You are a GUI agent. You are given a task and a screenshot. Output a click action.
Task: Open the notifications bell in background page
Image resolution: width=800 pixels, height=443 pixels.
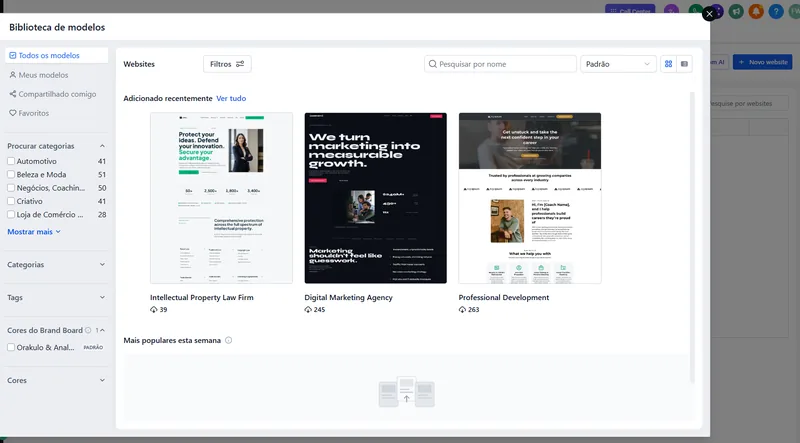point(756,11)
